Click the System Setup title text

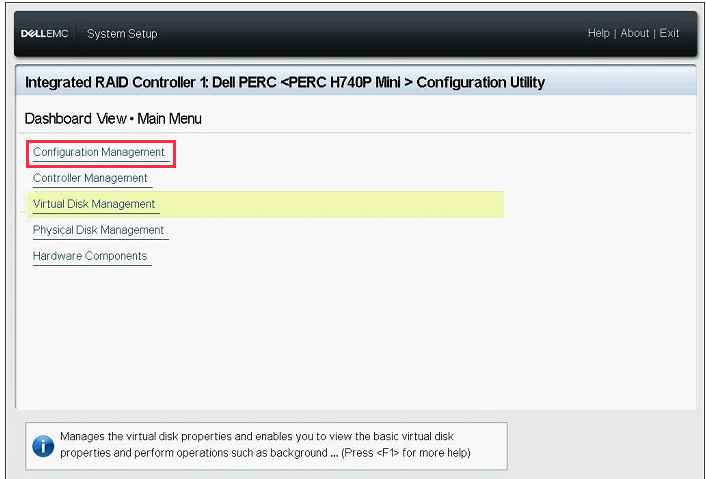click(x=122, y=34)
